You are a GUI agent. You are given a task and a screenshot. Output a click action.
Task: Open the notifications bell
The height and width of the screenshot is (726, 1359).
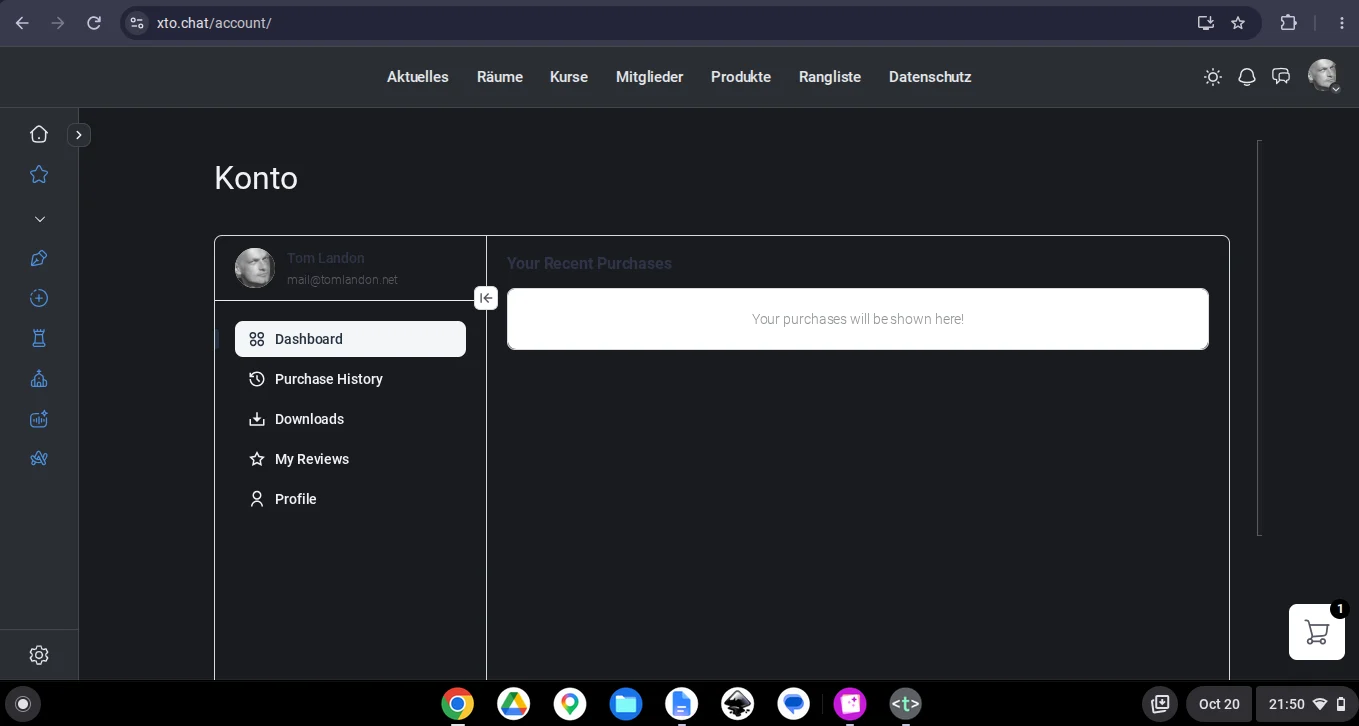click(1247, 77)
